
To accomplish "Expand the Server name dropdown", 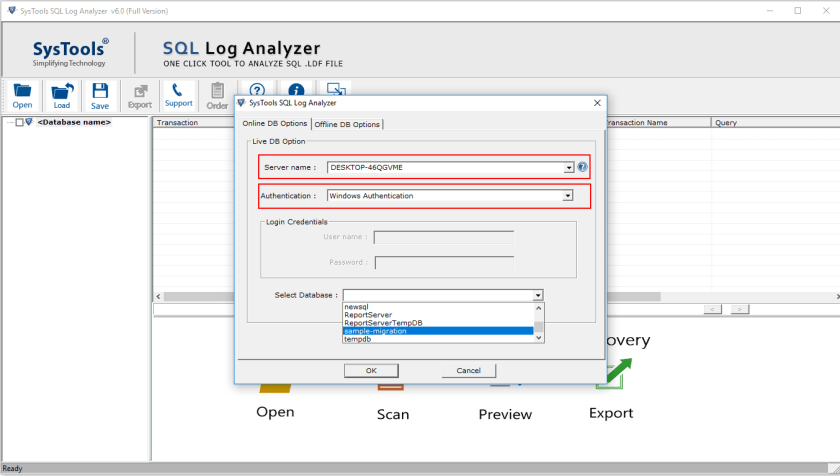I will (x=568, y=168).
